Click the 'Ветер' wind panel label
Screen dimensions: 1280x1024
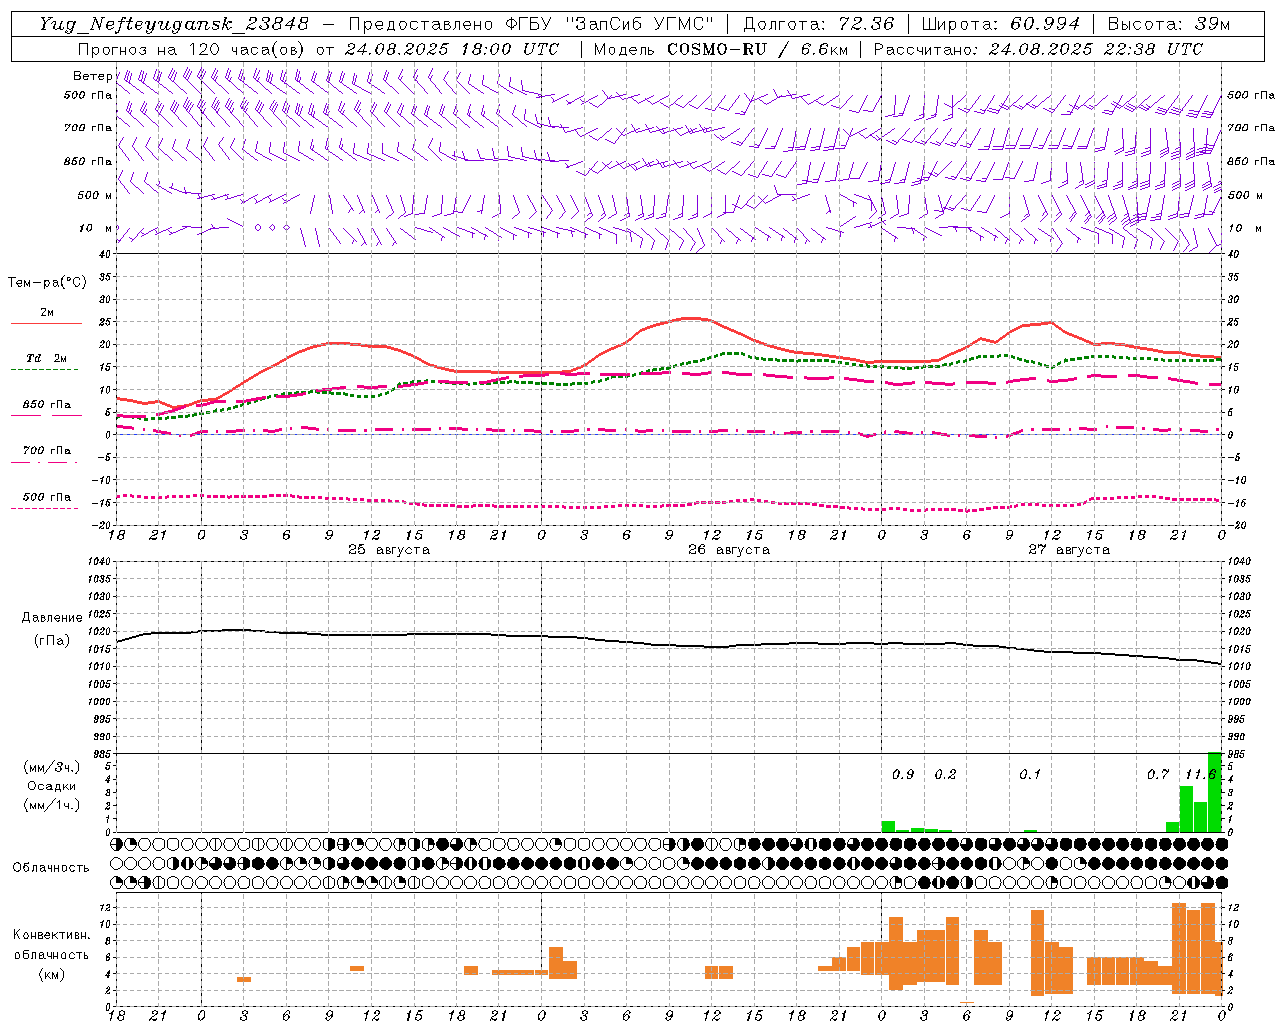click(92, 76)
